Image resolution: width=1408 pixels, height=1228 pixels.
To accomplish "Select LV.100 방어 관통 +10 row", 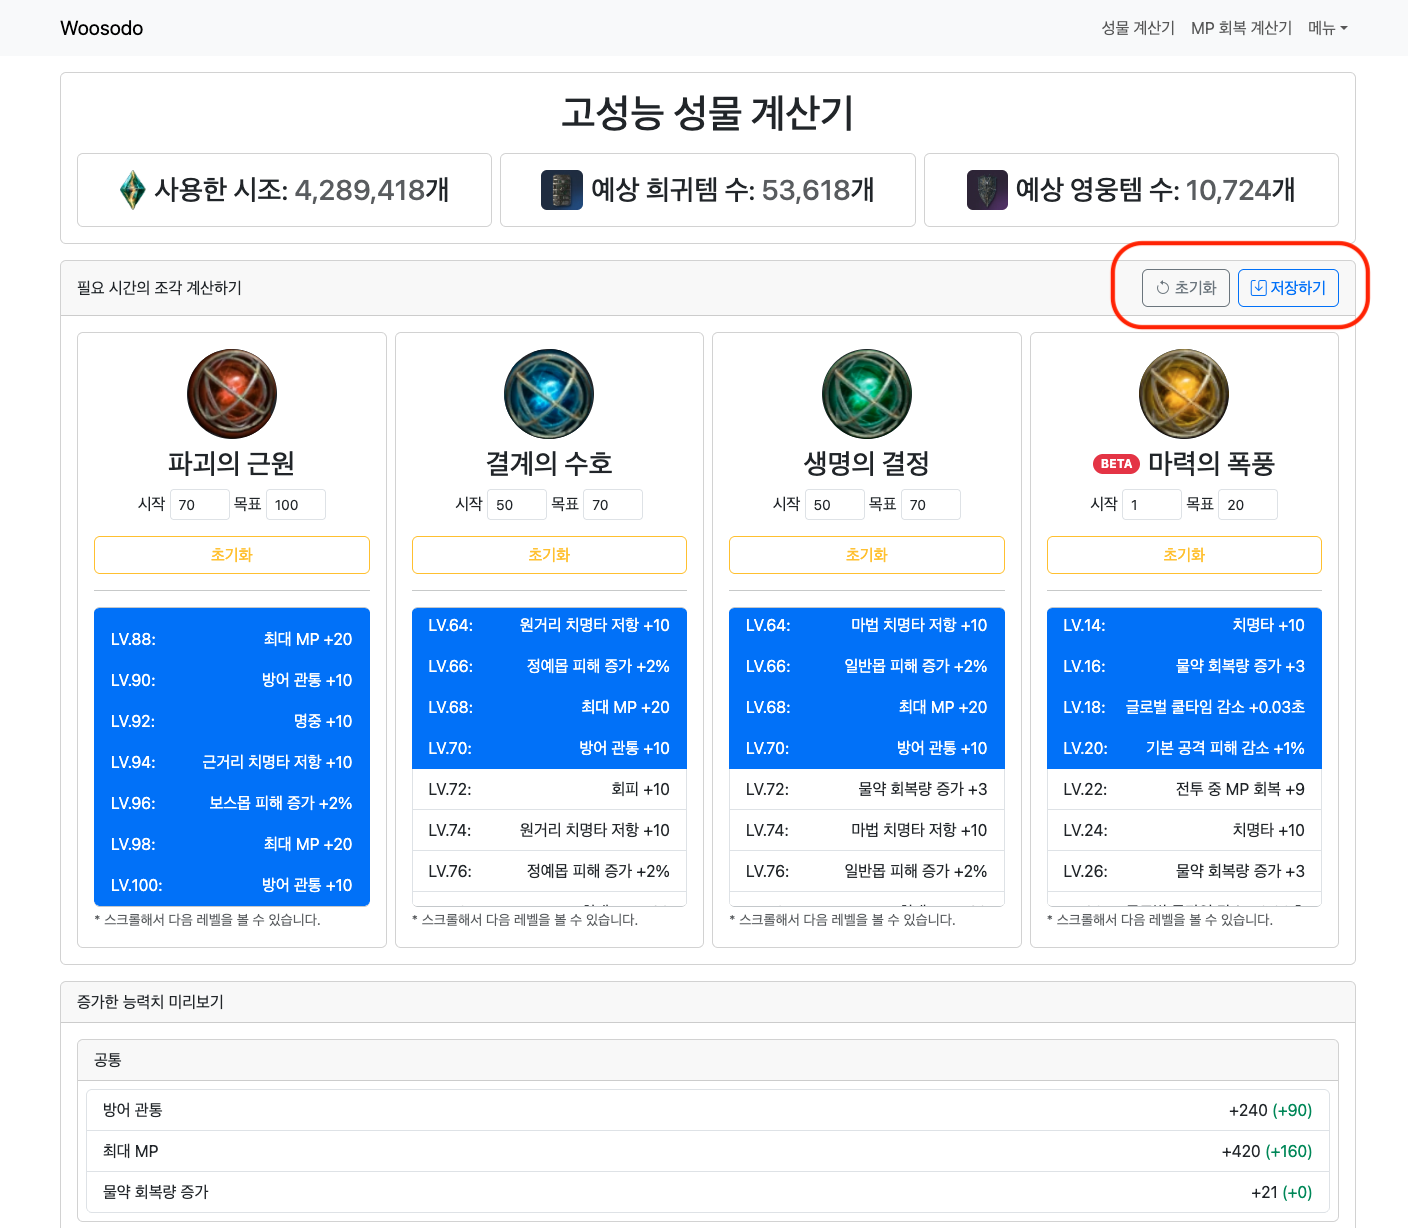I will click(x=232, y=885).
